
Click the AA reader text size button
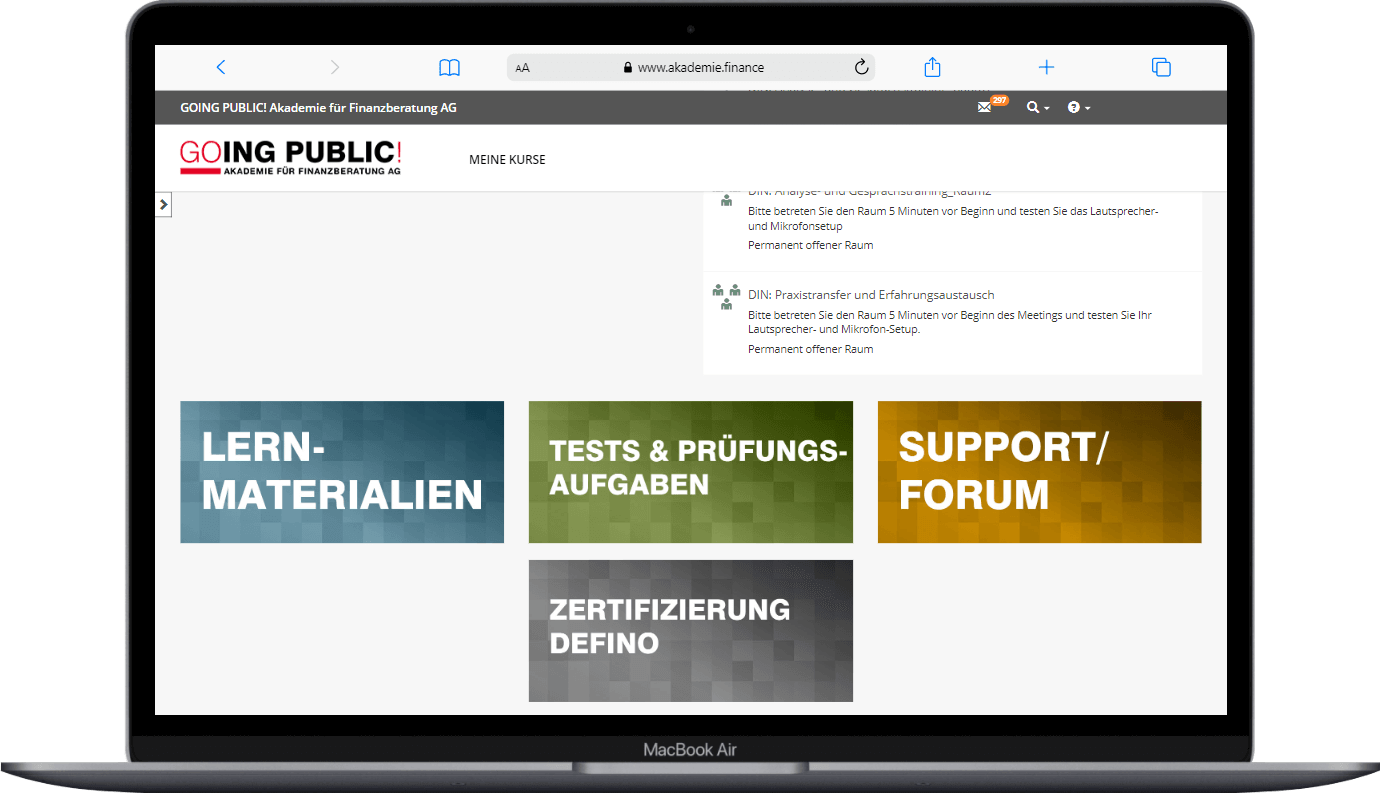click(522, 68)
